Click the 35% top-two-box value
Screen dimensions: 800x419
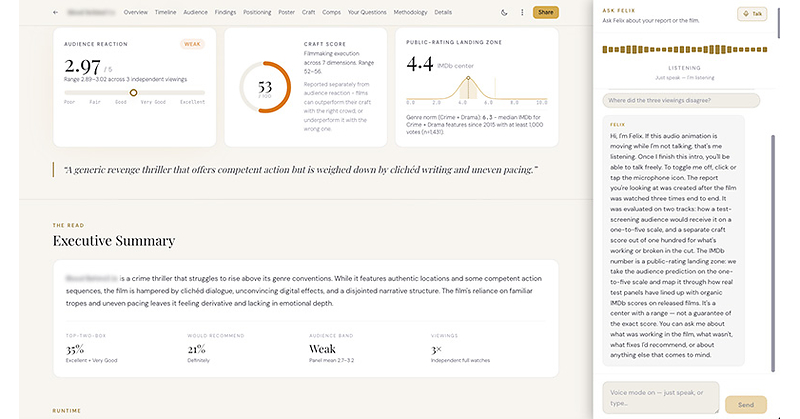click(75, 350)
